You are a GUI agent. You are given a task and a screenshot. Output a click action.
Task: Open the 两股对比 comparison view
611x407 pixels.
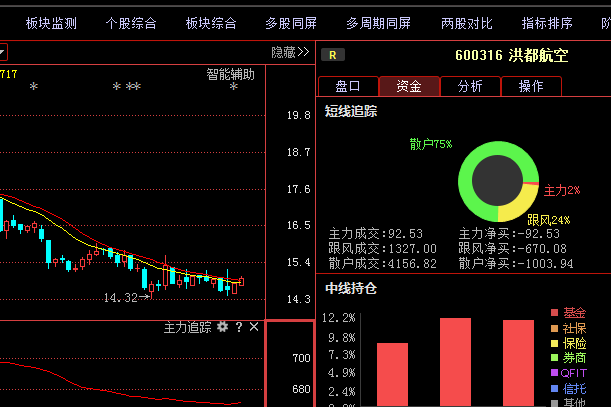(467, 23)
